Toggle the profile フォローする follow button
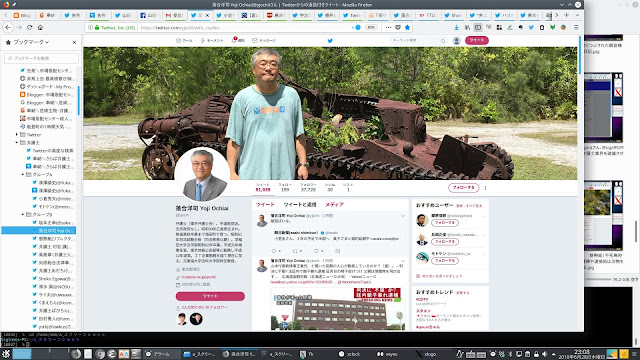640x360 pixels. [x=463, y=187]
